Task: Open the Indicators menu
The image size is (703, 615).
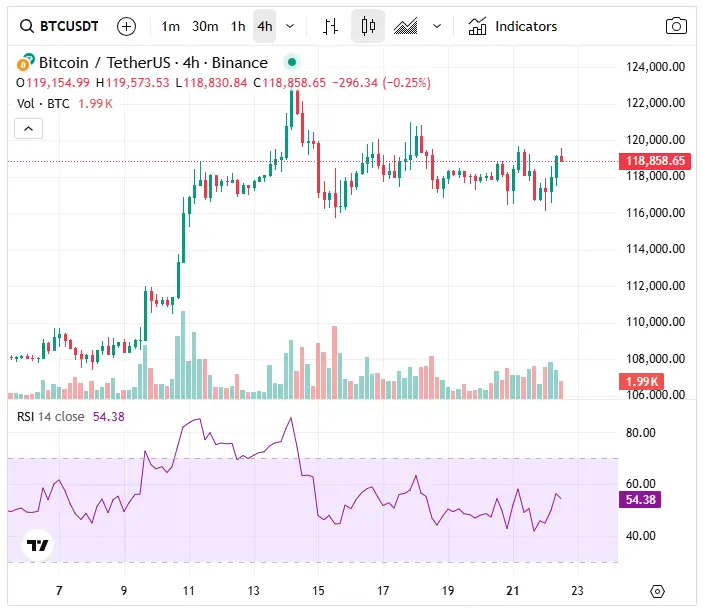Action: (x=512, y=26)
